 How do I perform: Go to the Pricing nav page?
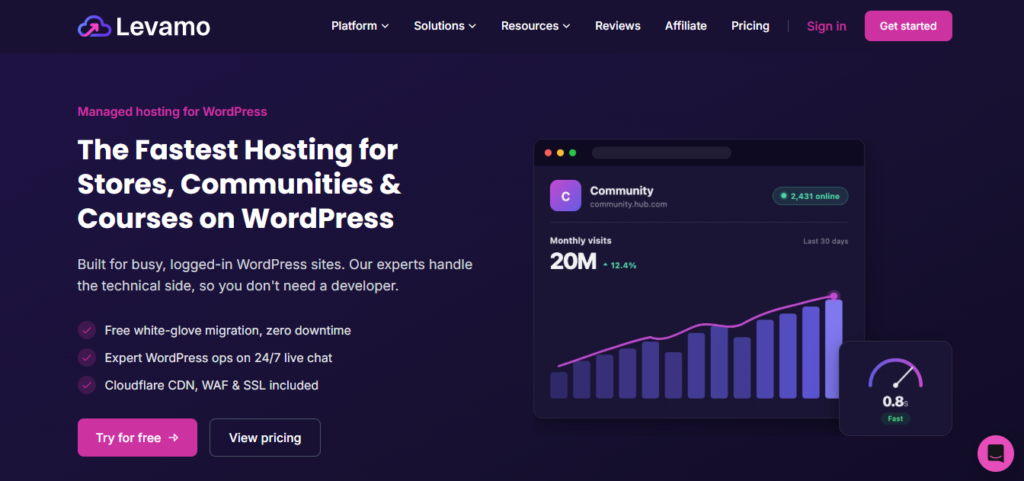coord(750,26)
